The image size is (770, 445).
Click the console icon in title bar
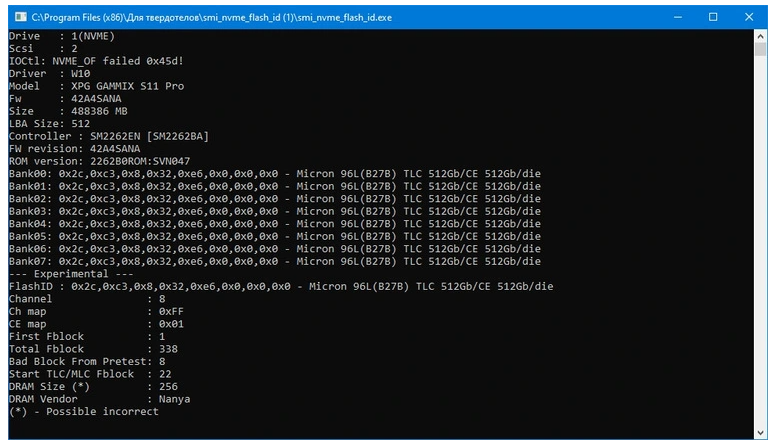point(21,17)
